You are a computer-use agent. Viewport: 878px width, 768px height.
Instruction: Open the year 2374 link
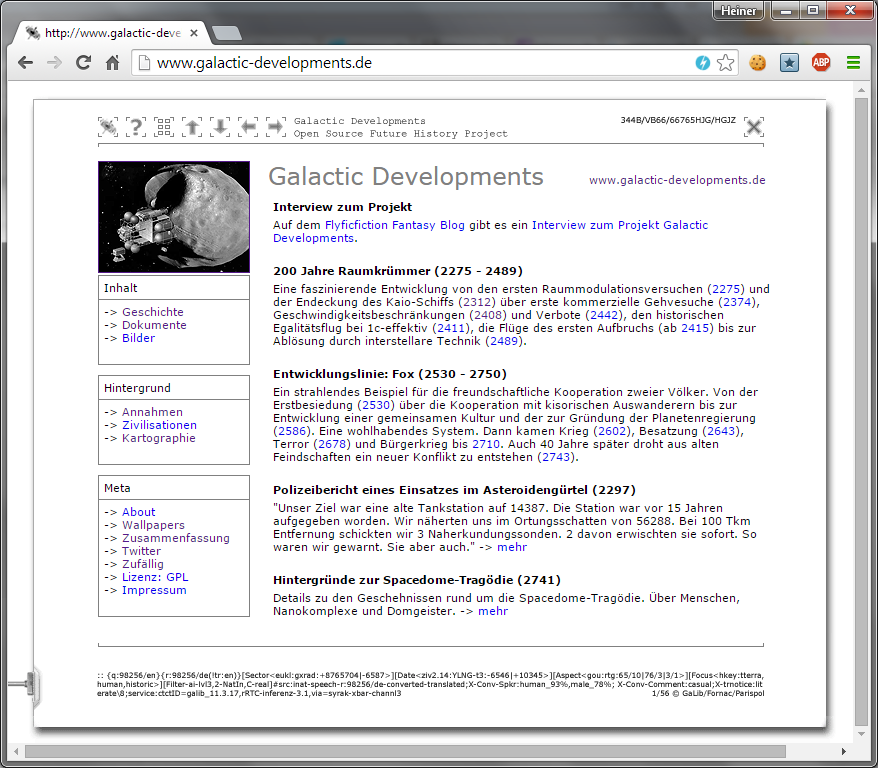736,302
